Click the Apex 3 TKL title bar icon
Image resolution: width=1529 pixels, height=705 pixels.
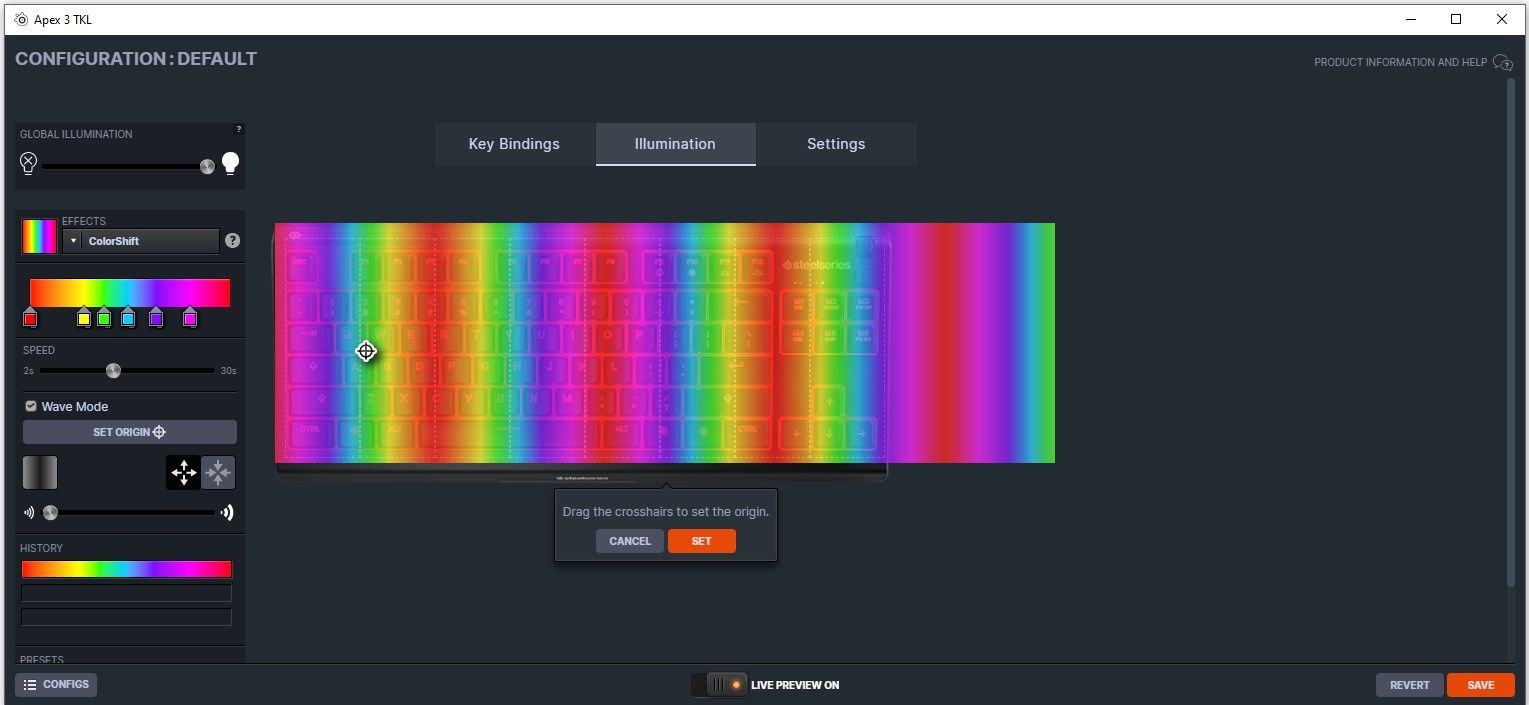click(21, 19)
